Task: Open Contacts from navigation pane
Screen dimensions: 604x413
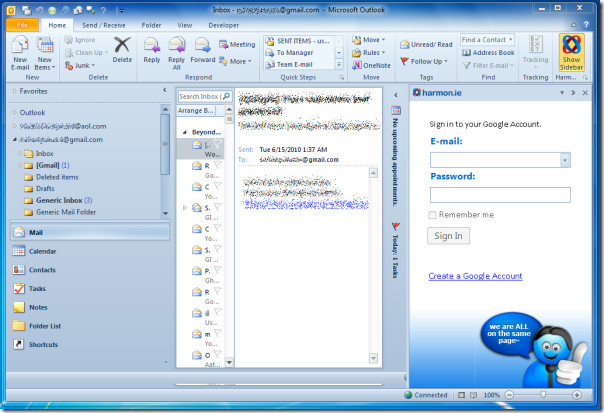Action: [89, 270]
